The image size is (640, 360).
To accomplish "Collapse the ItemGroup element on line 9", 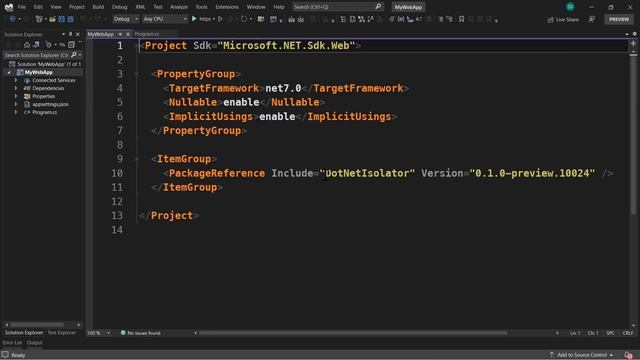I will point(137,159).
